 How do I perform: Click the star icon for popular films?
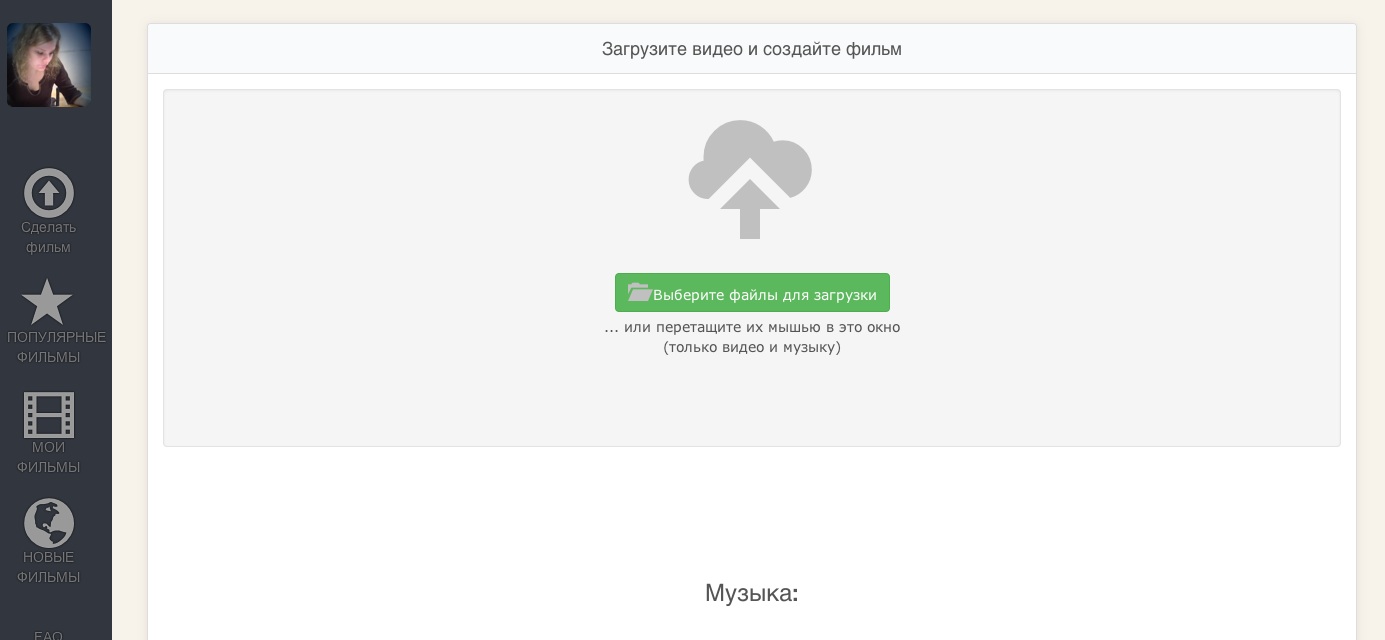47,302
